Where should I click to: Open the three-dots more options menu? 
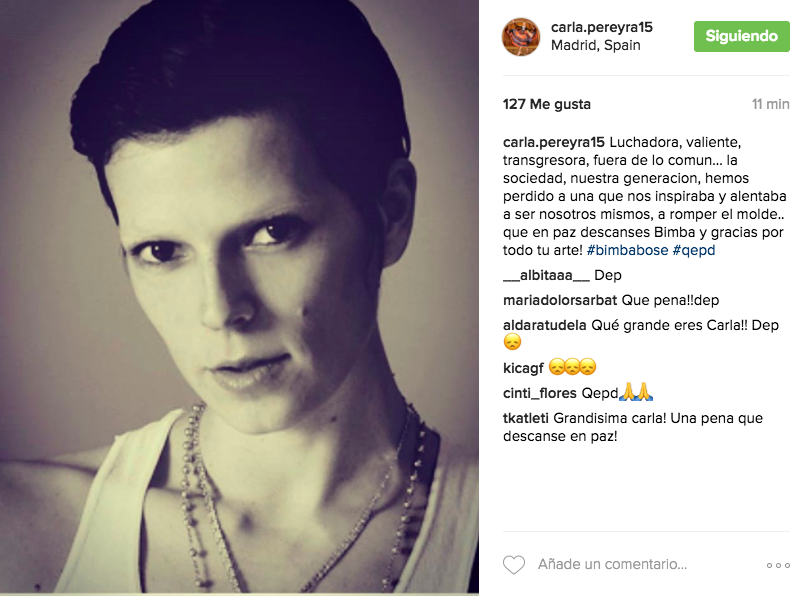coord(778,565)
